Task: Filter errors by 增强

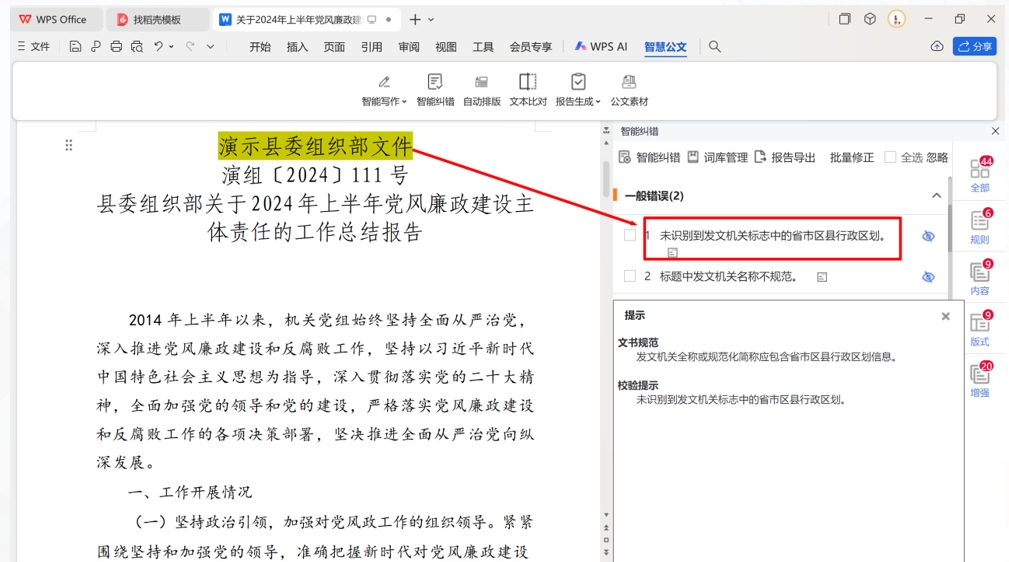Action: pyautogui.click(x=980, y=380)
